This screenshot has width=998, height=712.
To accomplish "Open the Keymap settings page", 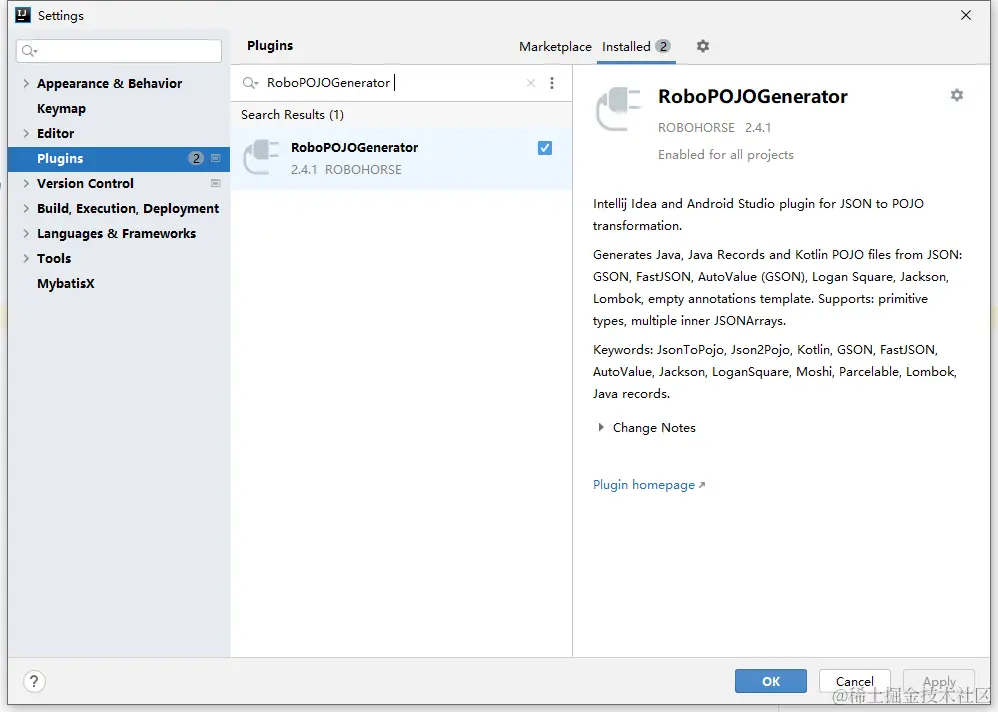I will [61, 108].
